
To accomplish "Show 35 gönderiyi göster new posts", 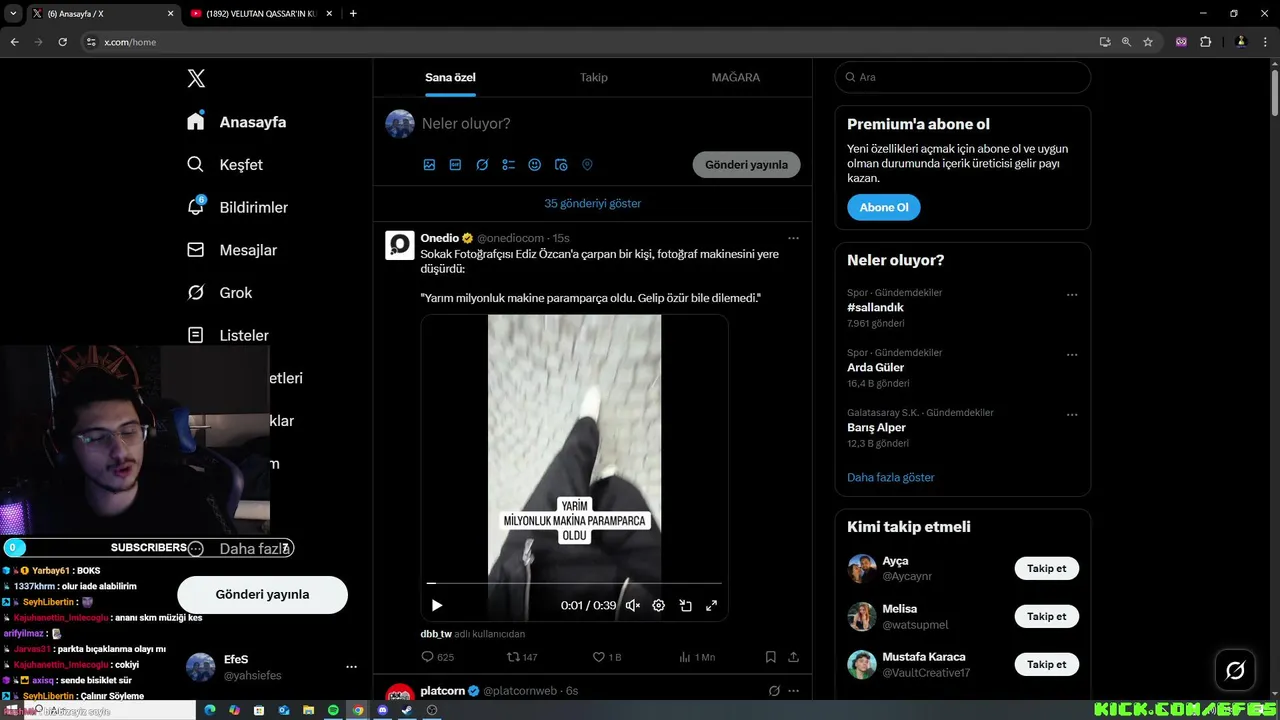I will coord(593,203).
